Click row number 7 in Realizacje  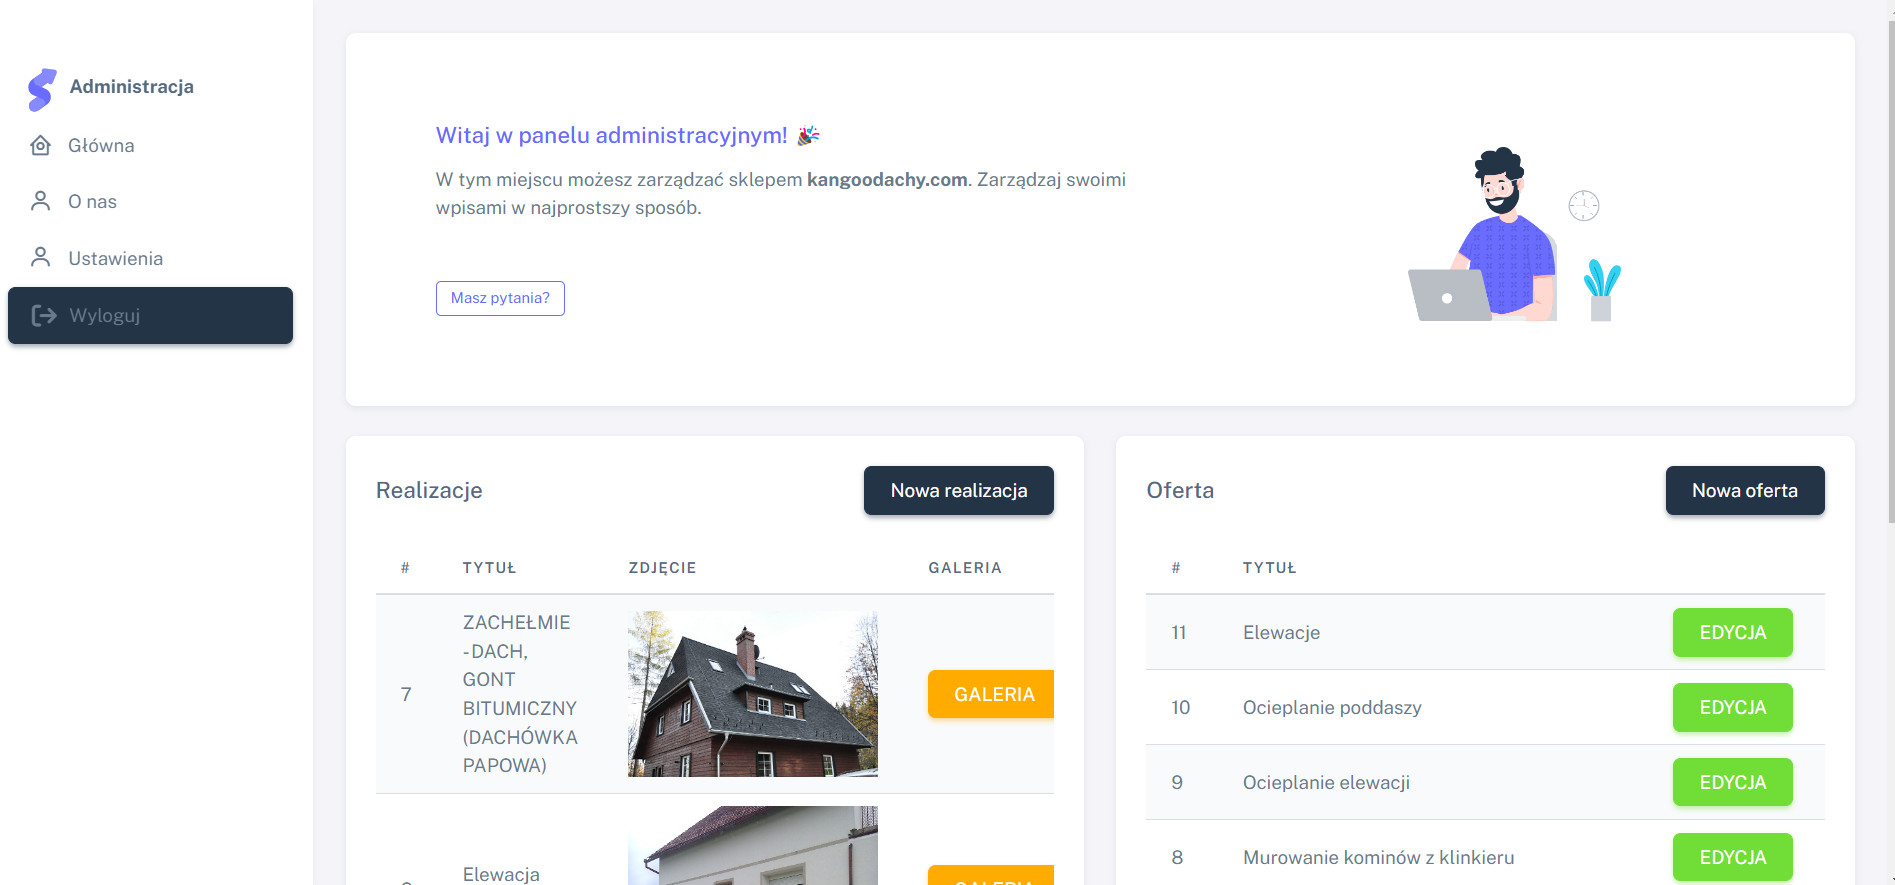[406, 694]
